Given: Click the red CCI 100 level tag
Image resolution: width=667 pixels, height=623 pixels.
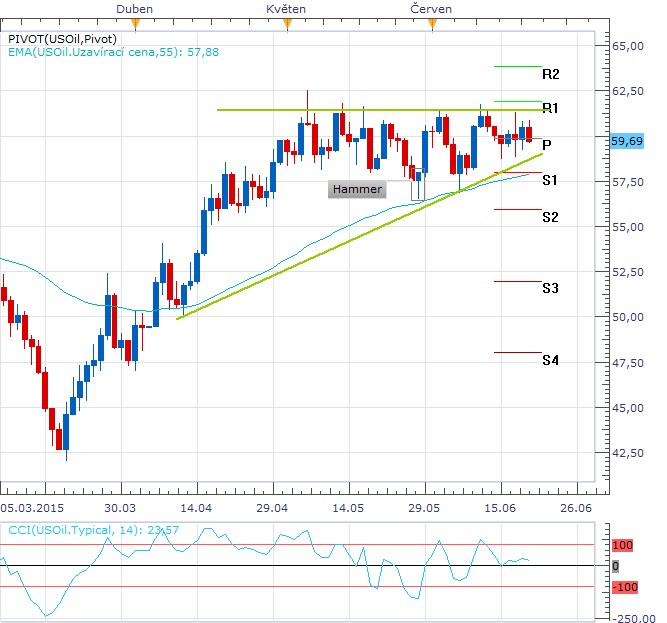Looking at the screenshot, I should point(622,545).
